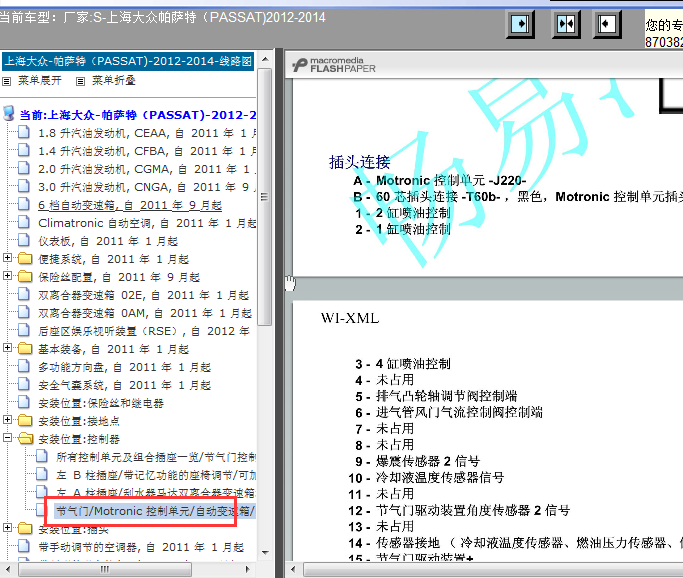The height and width of the screenshot is (578, 683).
Task: Open 1.4 升汽油发动机 CFBA document
Action: pyautogui.click(x=147, y=151)
